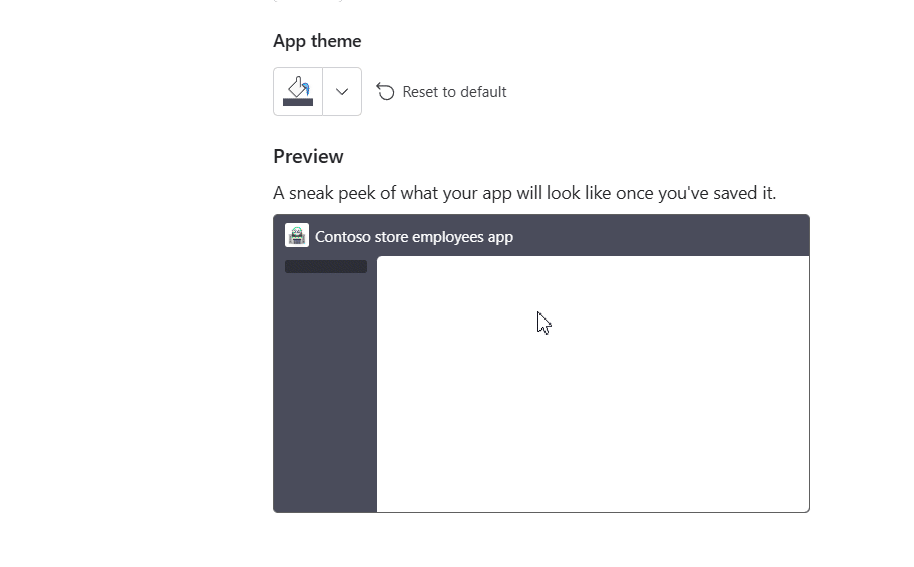Screen dimensions: 914x567
Task: Click the Contoso store employees app title
Action: click(x=413, y=237)
